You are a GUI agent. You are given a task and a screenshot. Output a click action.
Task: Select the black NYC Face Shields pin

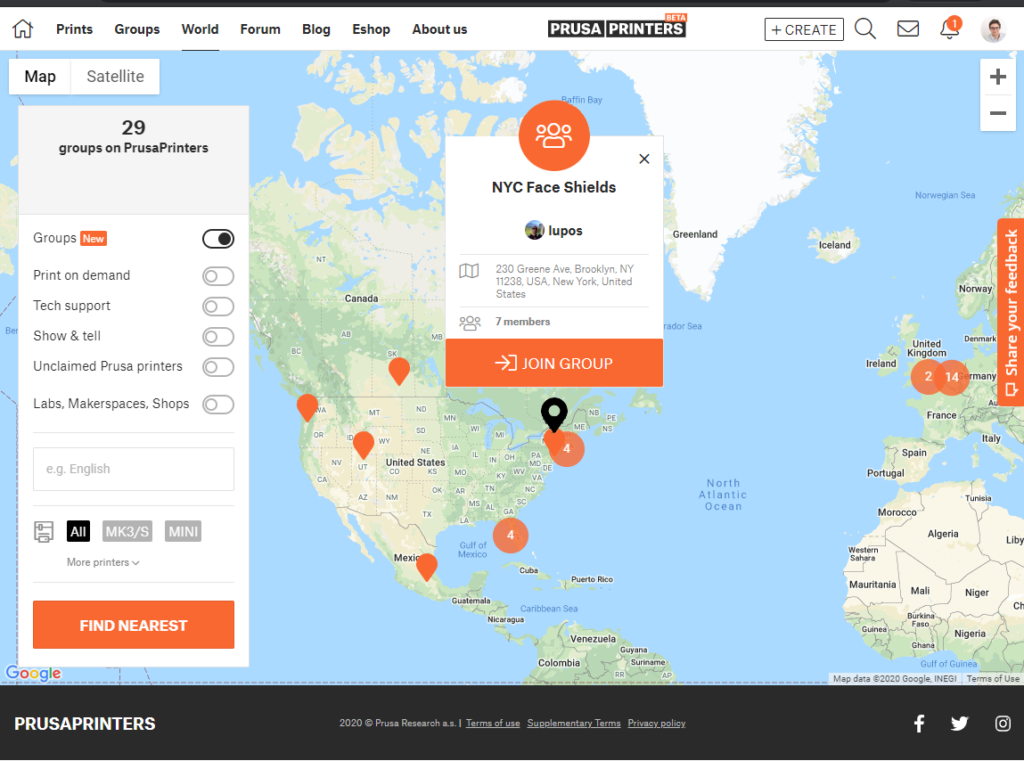point(554,414)
